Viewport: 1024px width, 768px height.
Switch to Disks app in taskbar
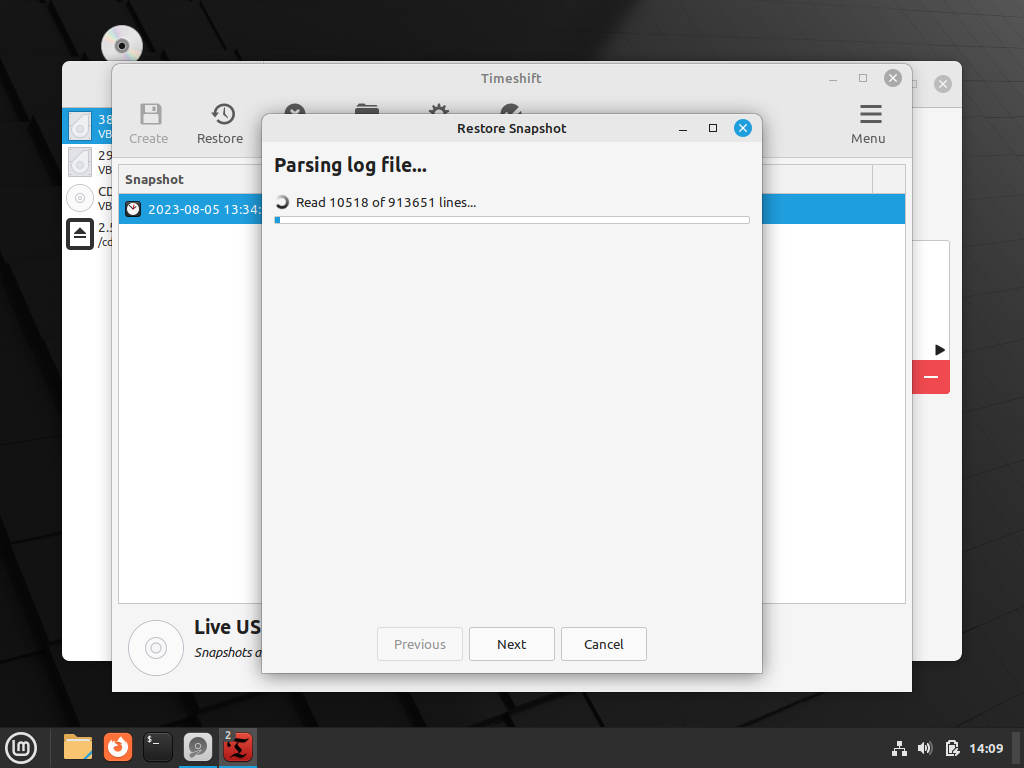(x=197, y=747)
